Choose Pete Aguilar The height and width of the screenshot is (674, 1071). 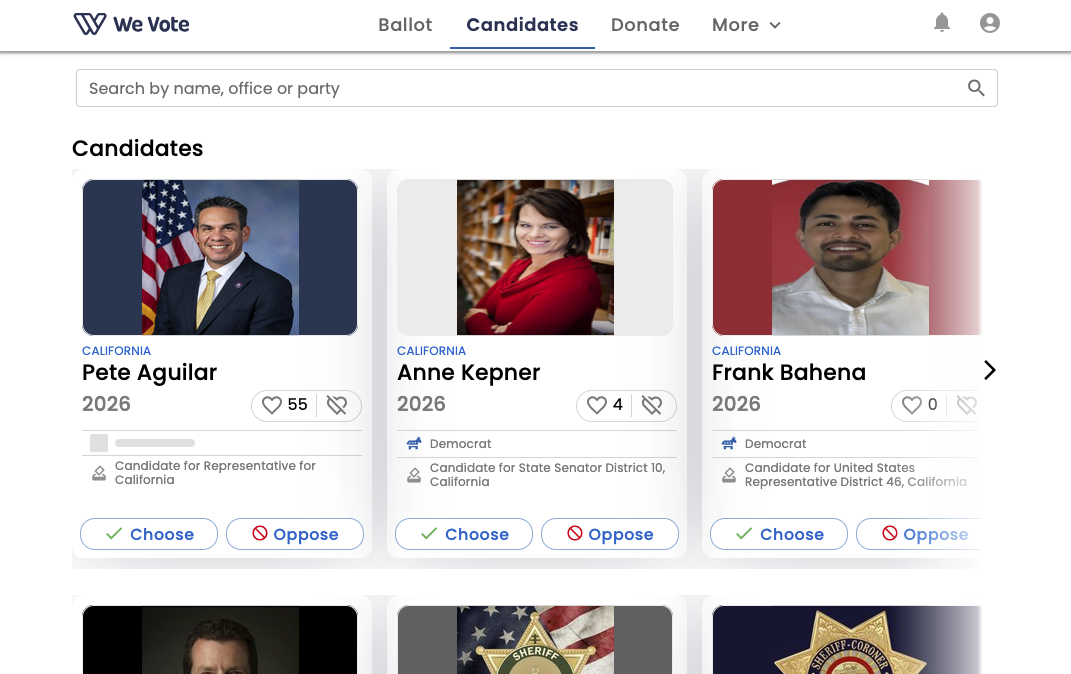click(149, 534)
